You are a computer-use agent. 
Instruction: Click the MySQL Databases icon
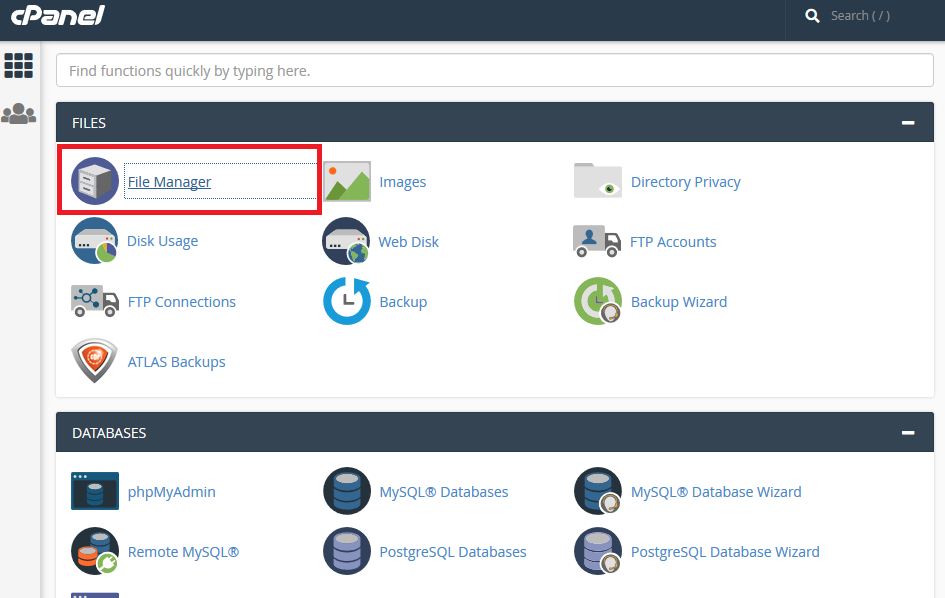[x=347, y=491]
